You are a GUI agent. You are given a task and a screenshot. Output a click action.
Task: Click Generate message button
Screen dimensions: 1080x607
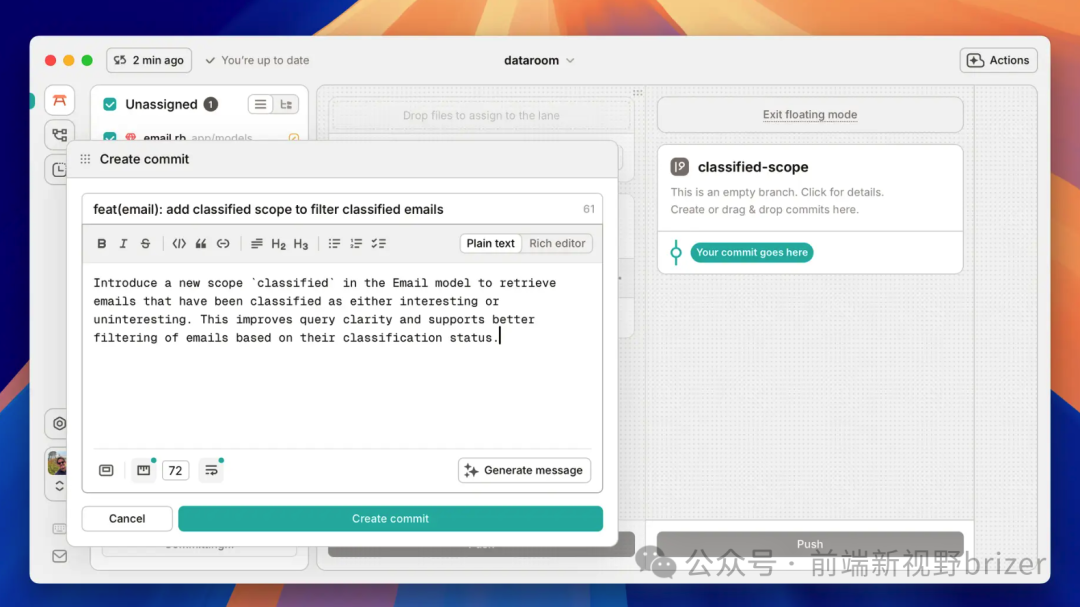click(x=524, y=470)
